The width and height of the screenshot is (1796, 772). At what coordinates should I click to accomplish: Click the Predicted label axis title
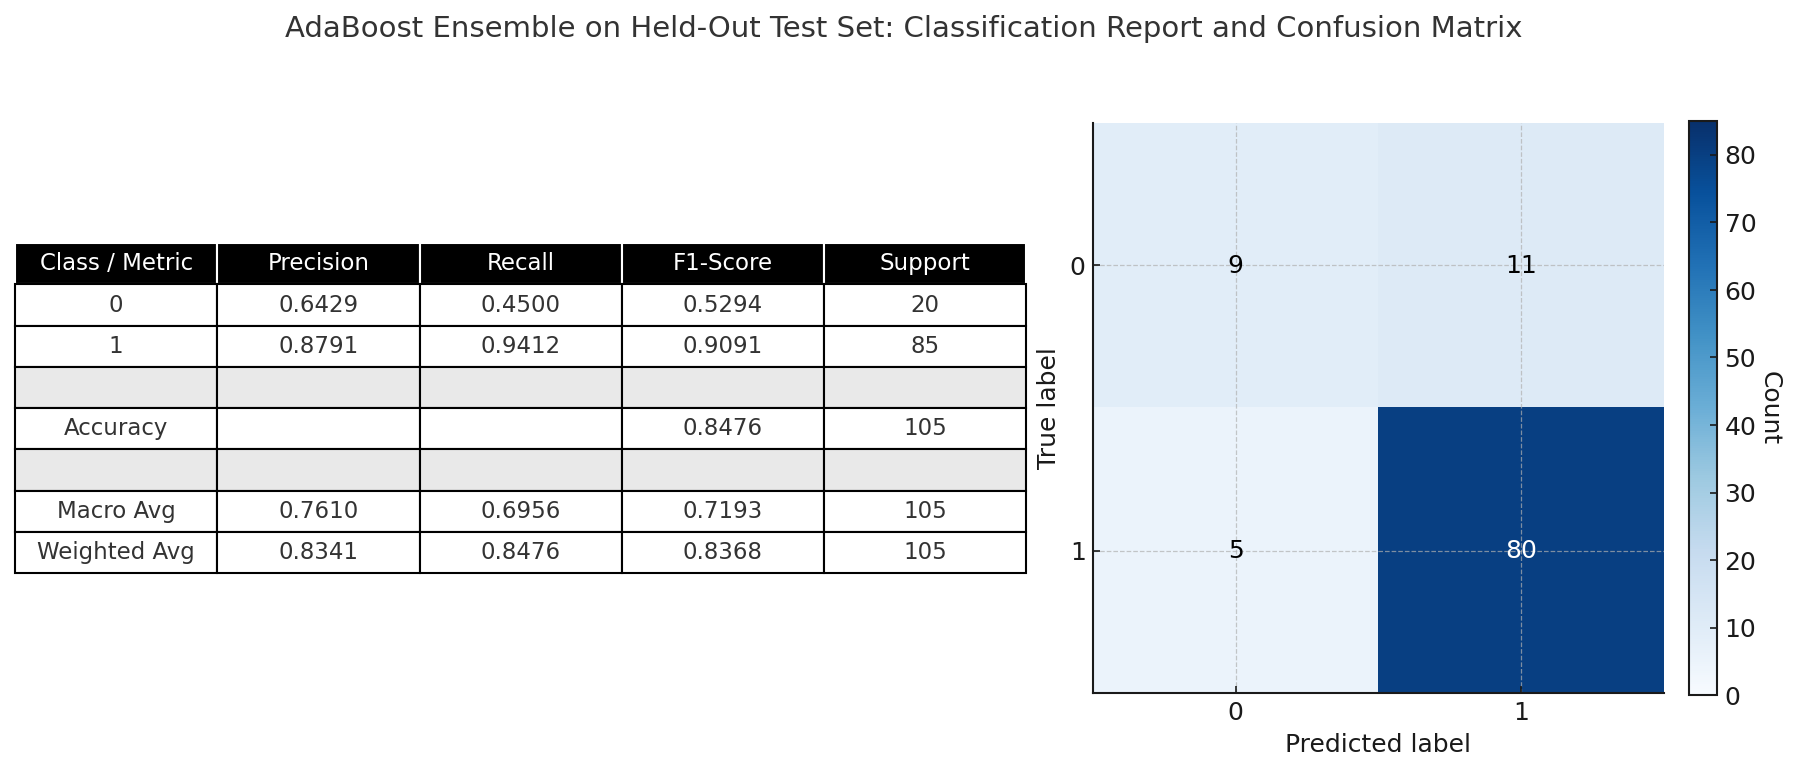(1377, 744)
